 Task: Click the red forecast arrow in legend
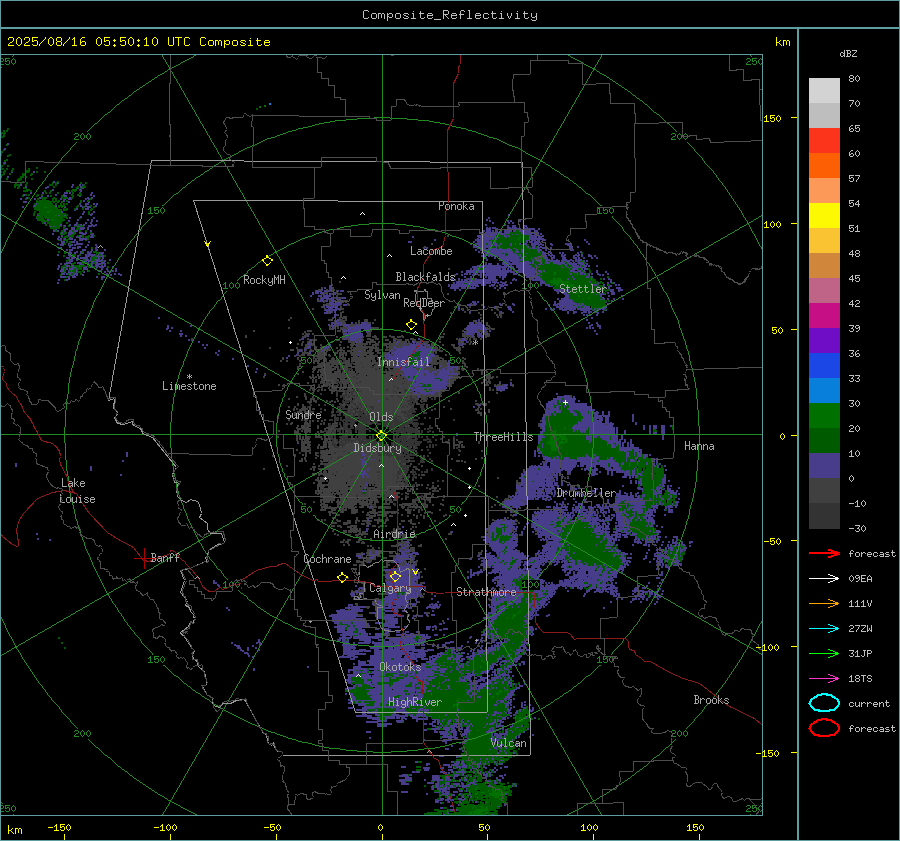point(824,553)
